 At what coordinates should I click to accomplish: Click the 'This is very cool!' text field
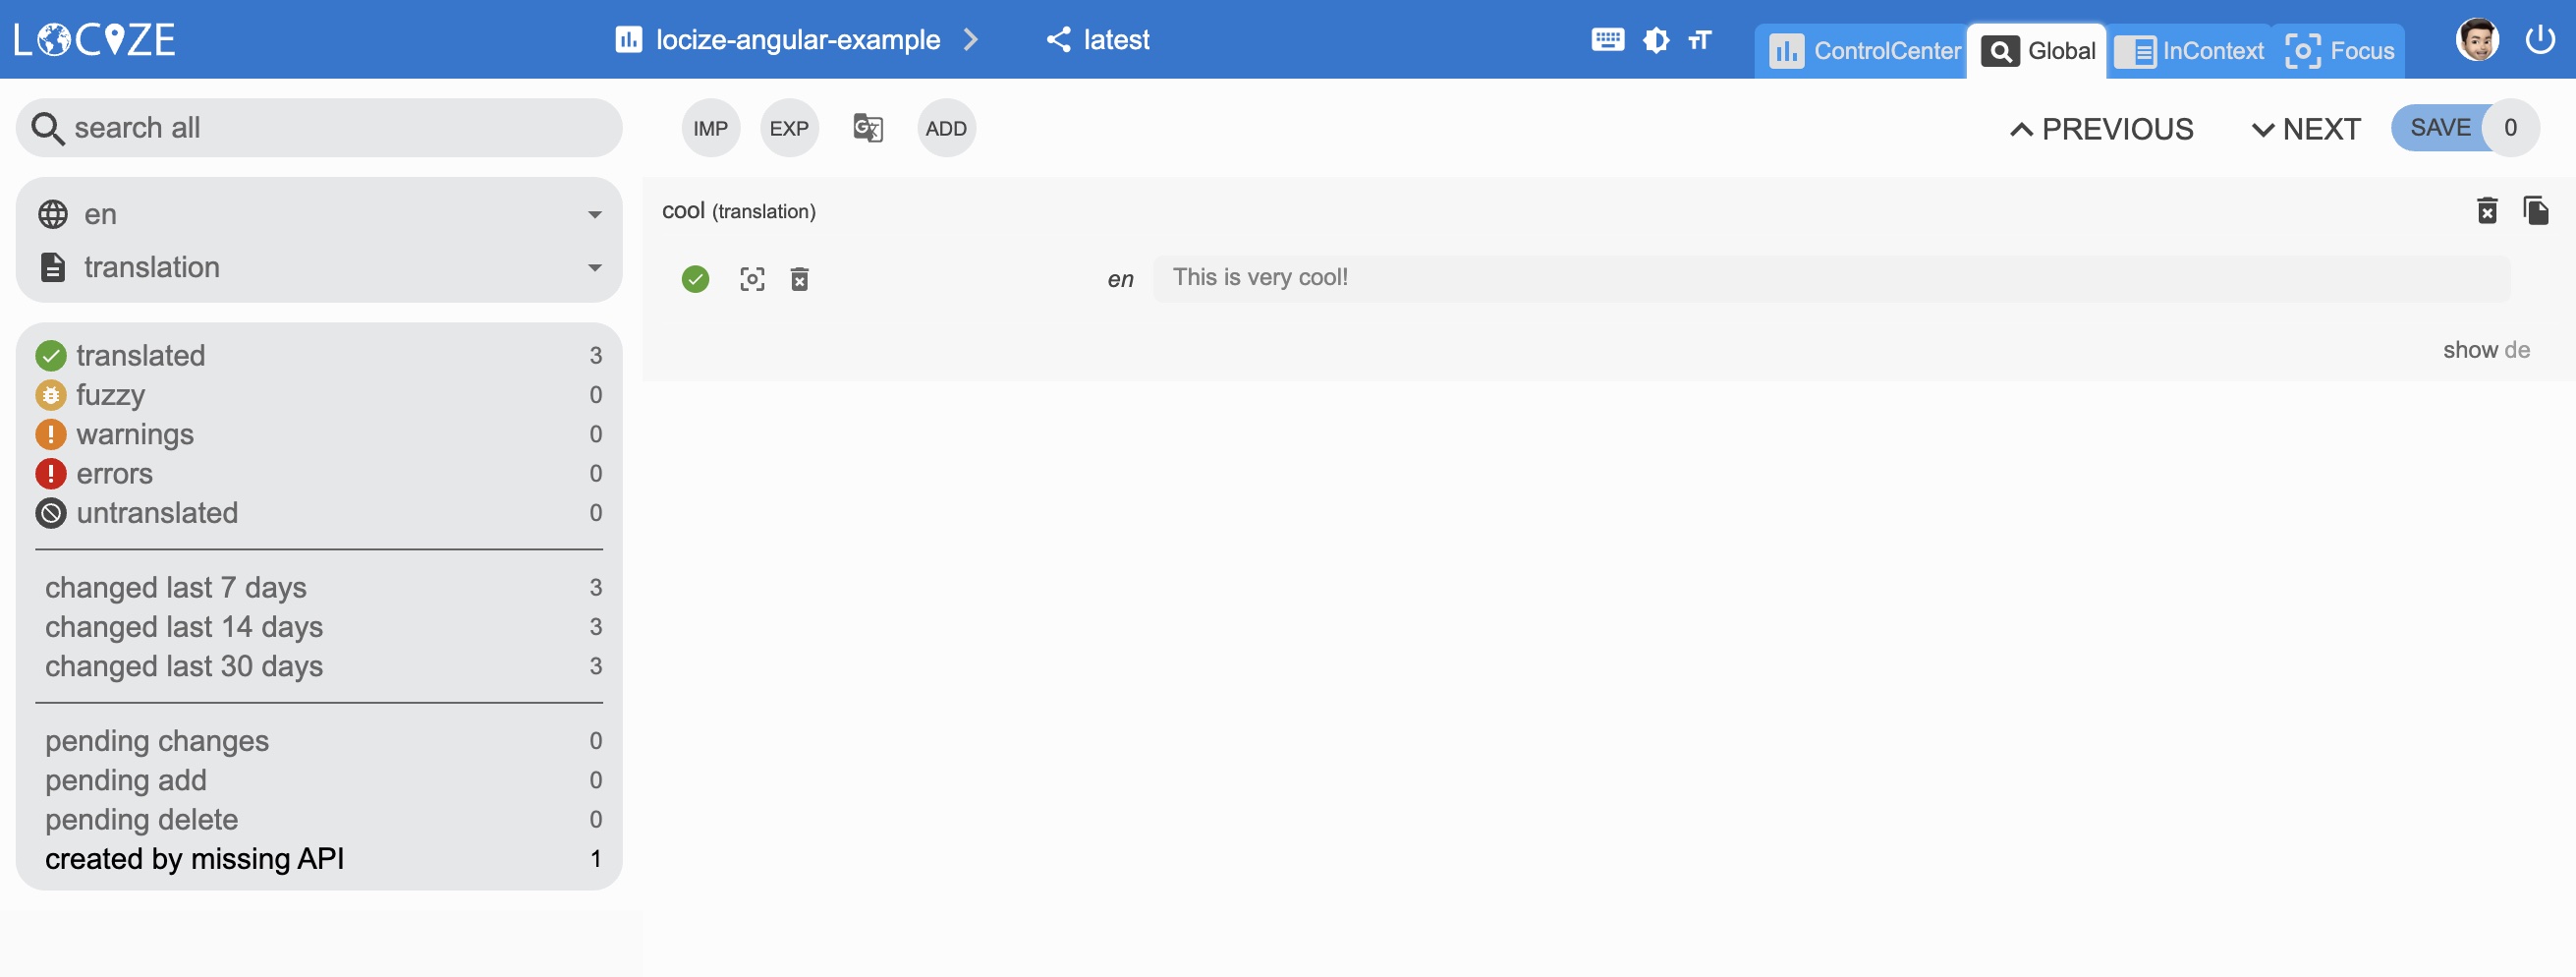point(1830,278)
